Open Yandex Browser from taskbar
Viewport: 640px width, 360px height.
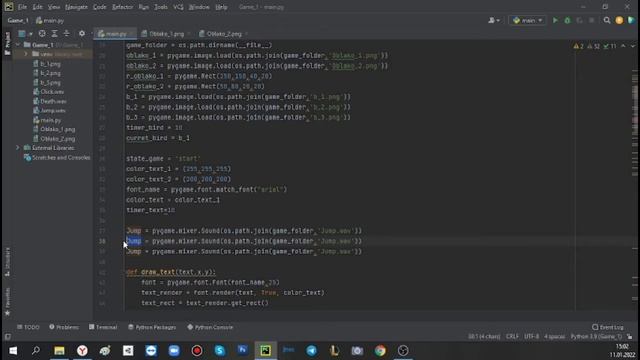pos(82,351)
